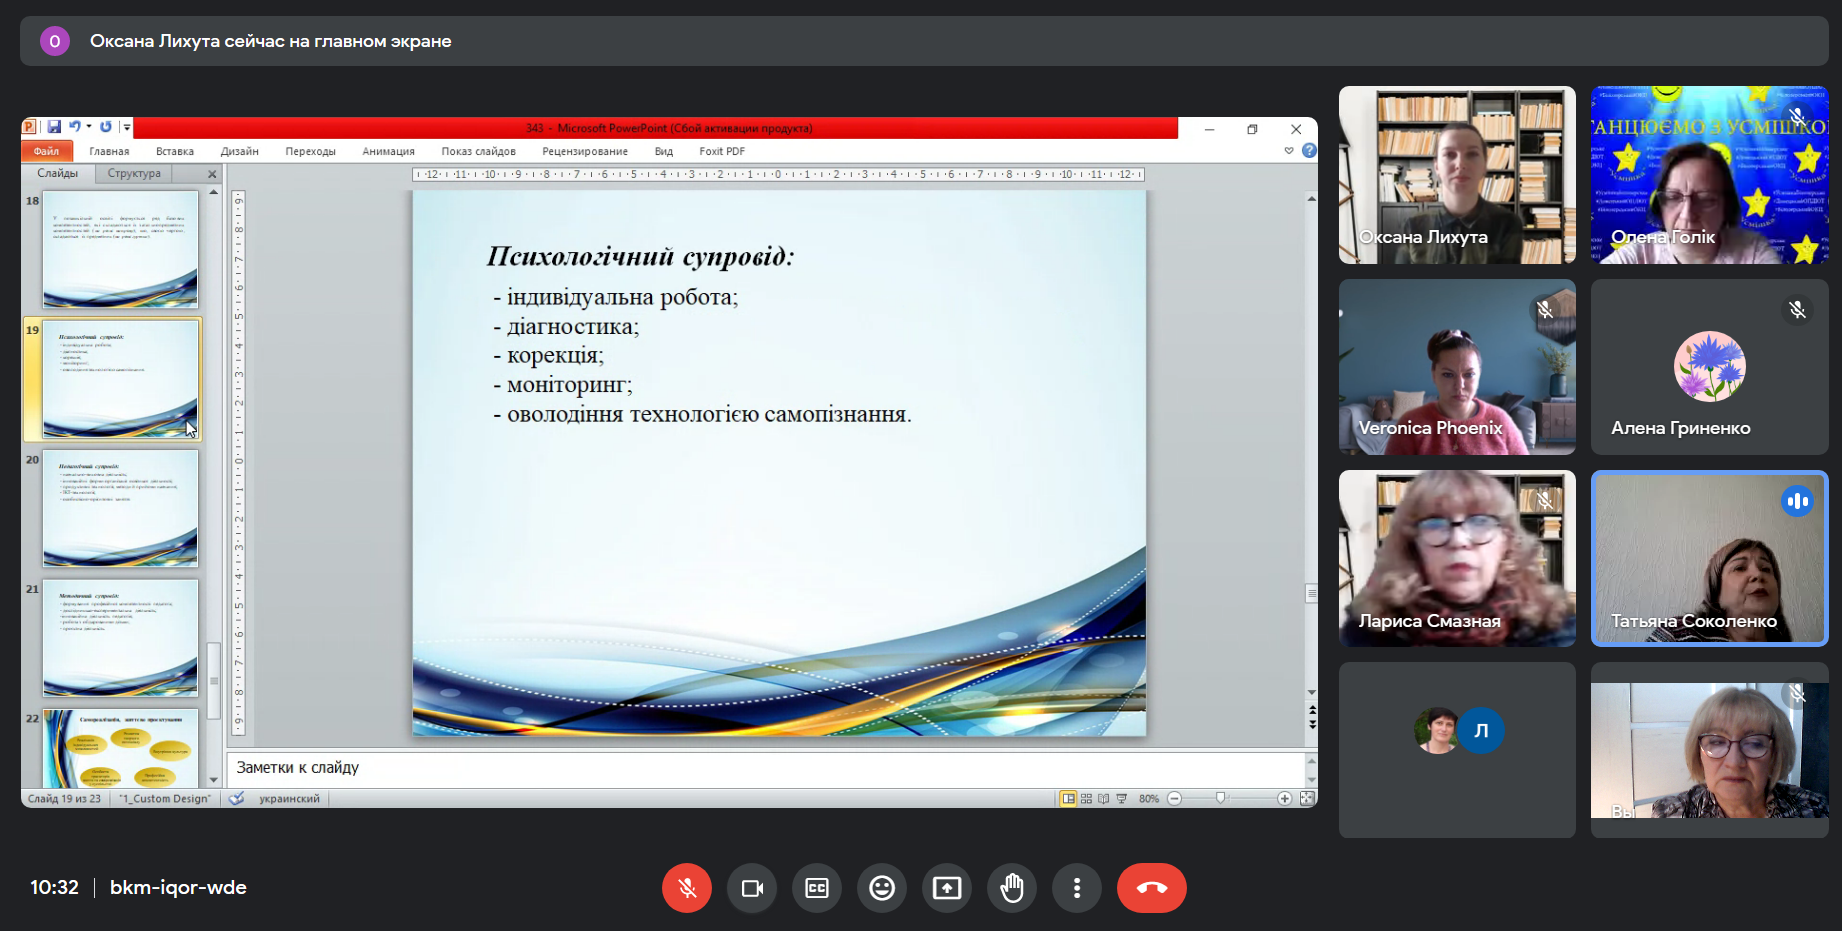Click the Файл button
This screenshot has height=931, width=1842.
pyautogui.click(x=46, y=151)
